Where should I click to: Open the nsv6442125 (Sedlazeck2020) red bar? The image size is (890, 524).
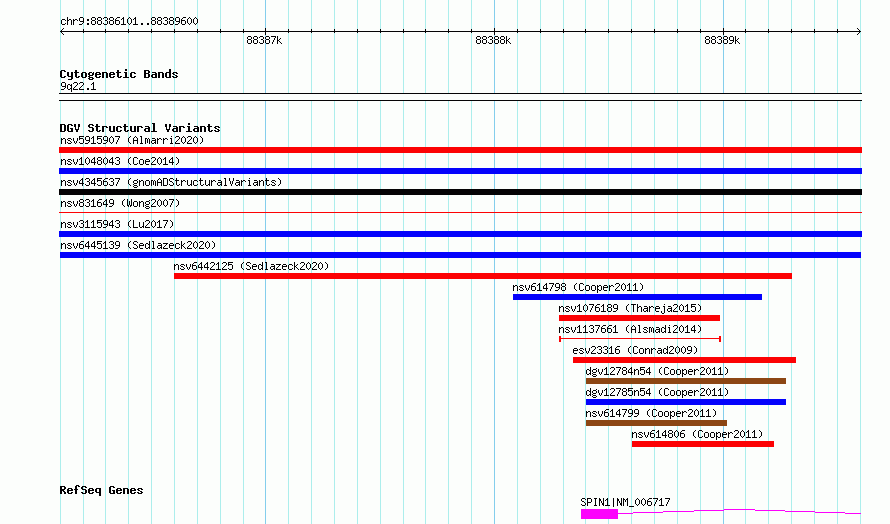482,276
